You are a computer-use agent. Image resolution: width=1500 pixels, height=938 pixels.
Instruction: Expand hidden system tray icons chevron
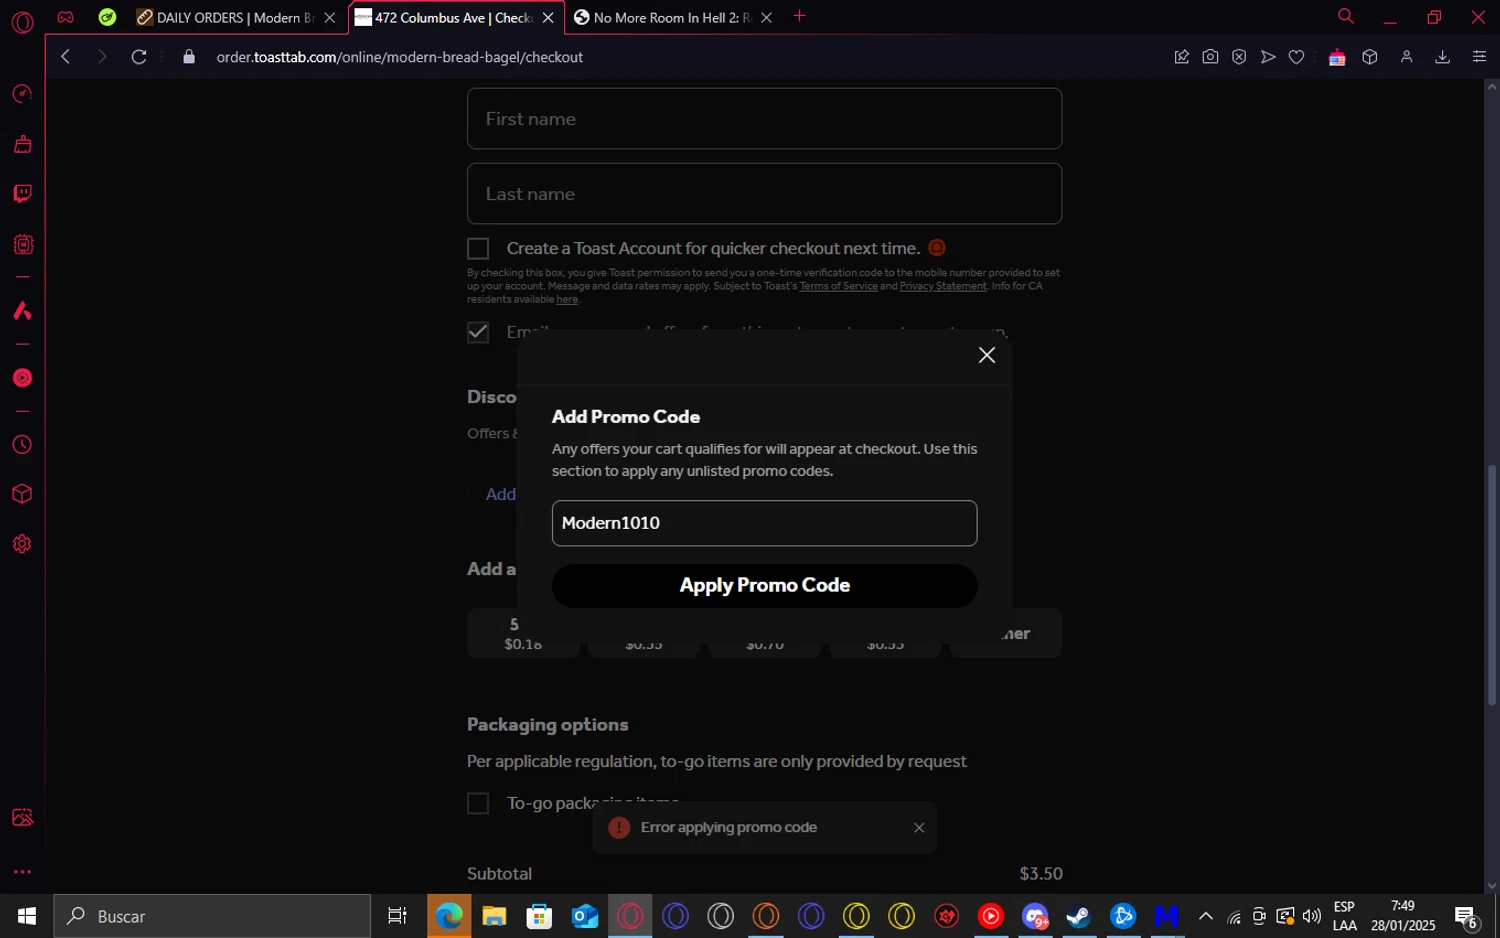pos(1206,916)
